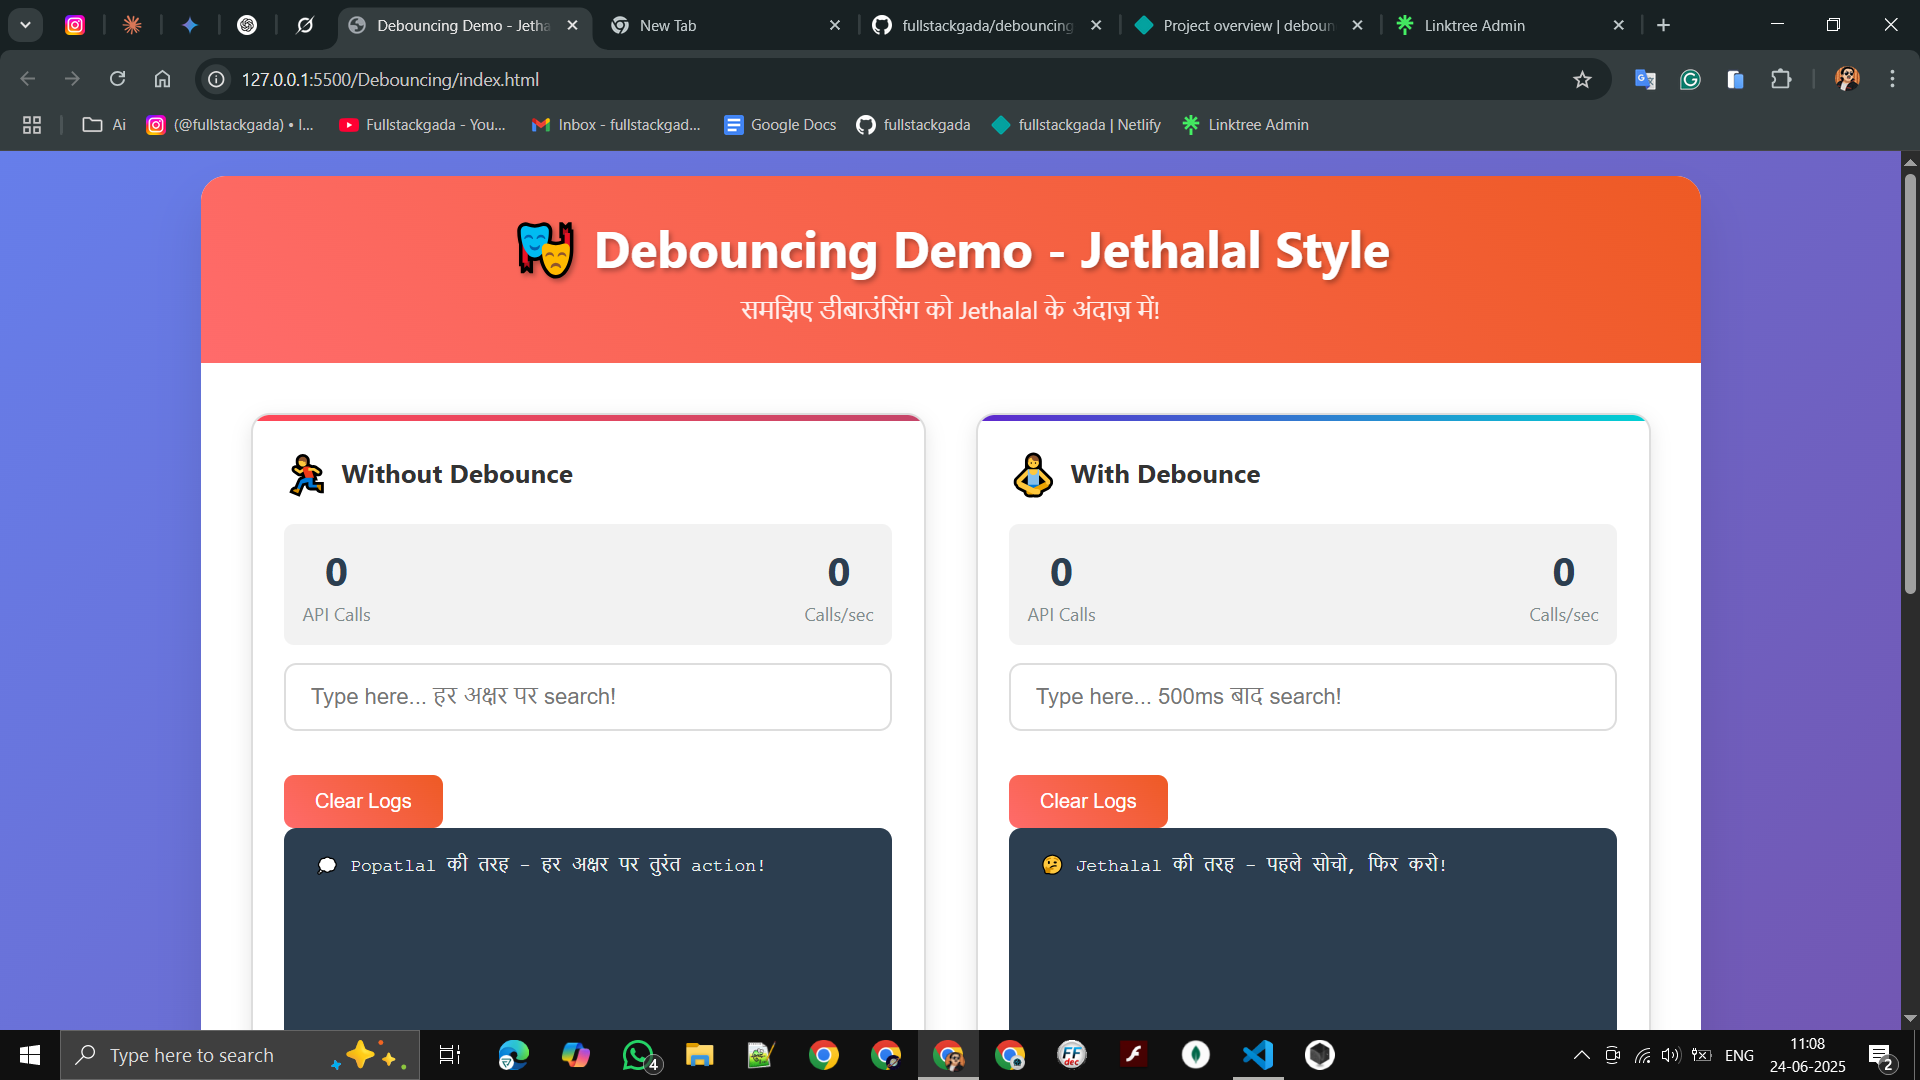Viewport: 1920px width, 1080px height.
Task: Click the taskbar search box
Action: pyautogui.click(x=240, y=1055)
